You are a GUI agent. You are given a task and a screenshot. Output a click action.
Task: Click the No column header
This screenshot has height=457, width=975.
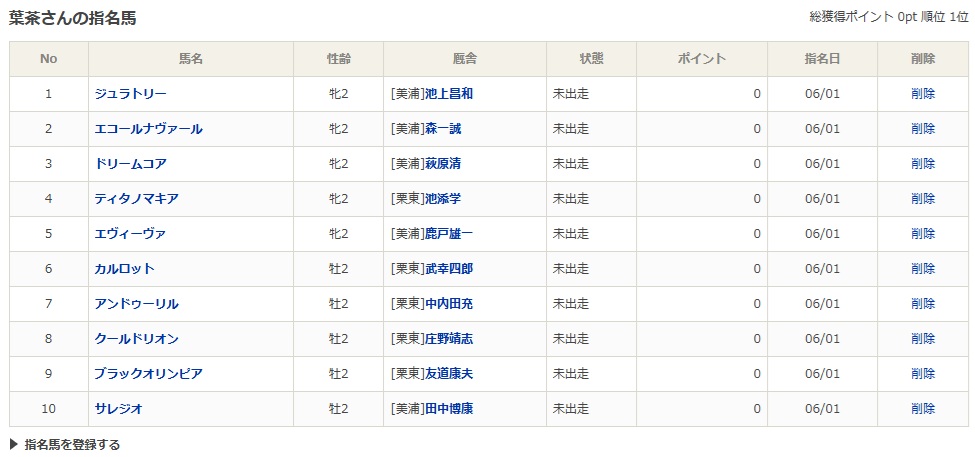pyautogui.click(x=49, y=59)
